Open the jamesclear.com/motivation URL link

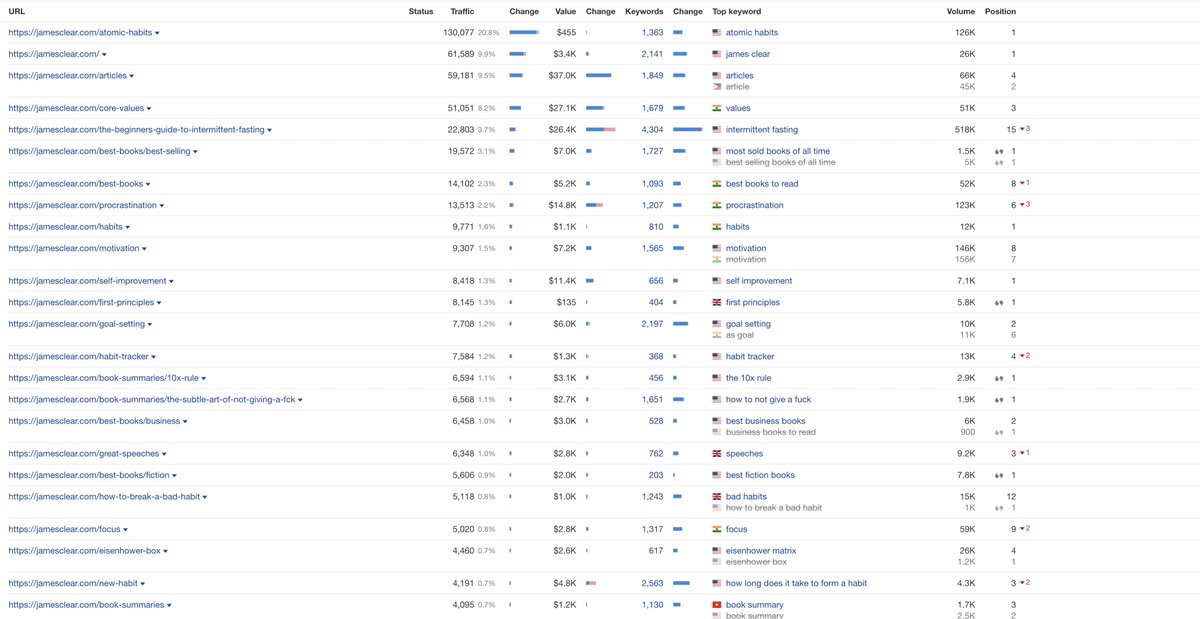[73, 249]
